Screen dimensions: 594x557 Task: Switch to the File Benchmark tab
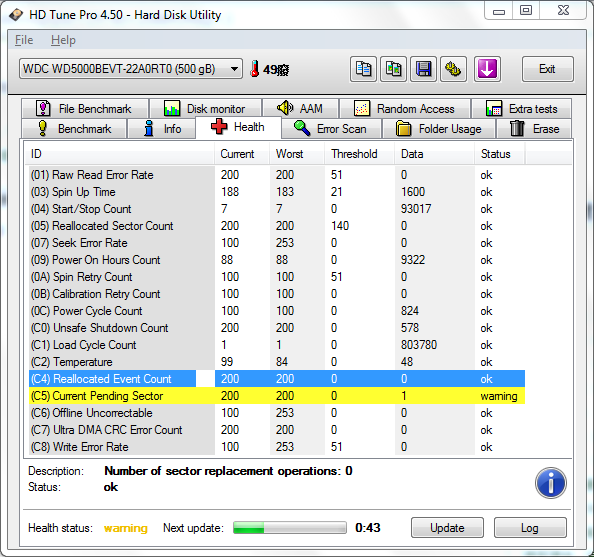pyautogui.click(x=85, y=109)
